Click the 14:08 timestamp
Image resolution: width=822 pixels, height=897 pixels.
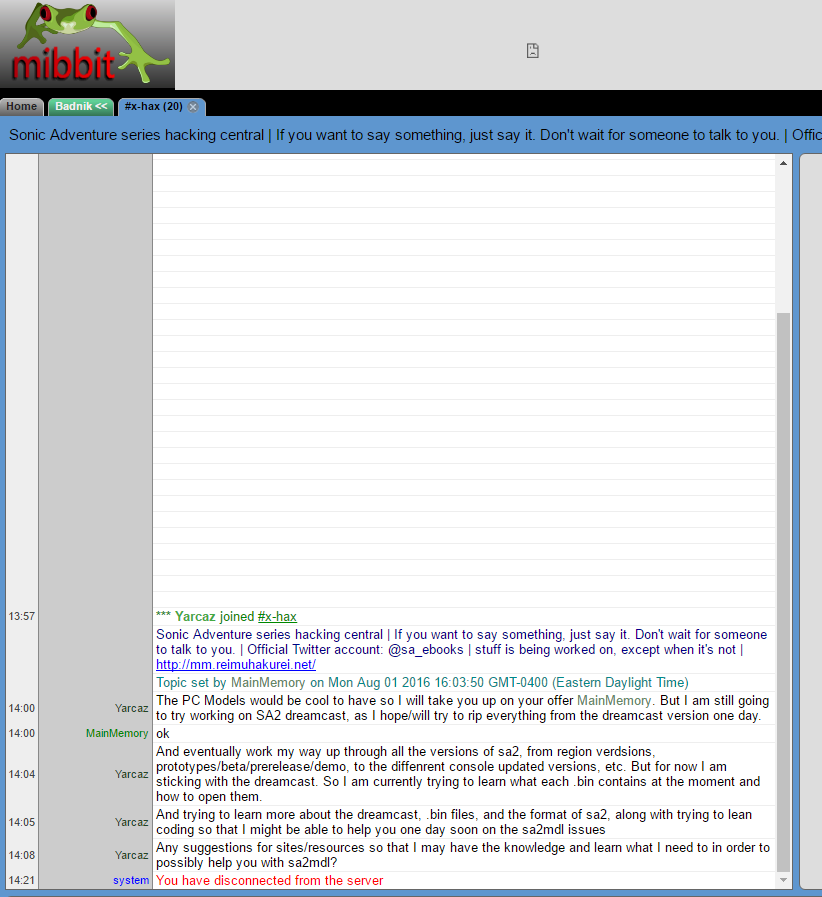(x=22, y=855)
